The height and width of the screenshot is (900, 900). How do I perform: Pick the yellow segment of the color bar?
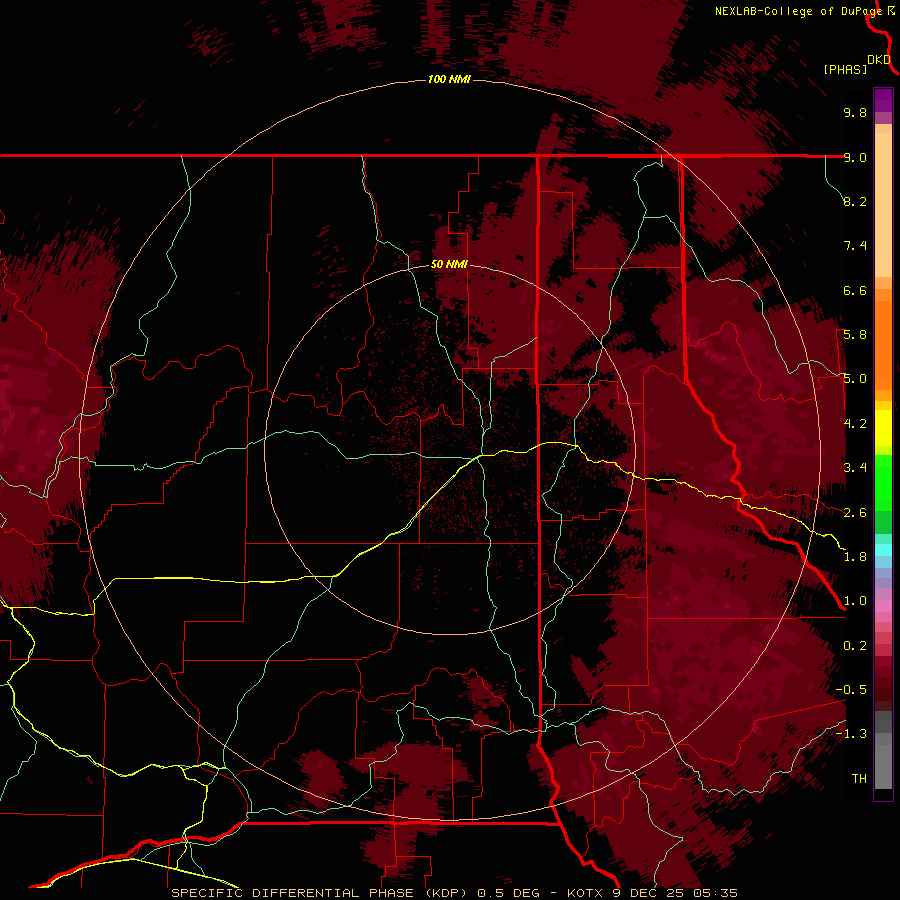coord(883,428)
